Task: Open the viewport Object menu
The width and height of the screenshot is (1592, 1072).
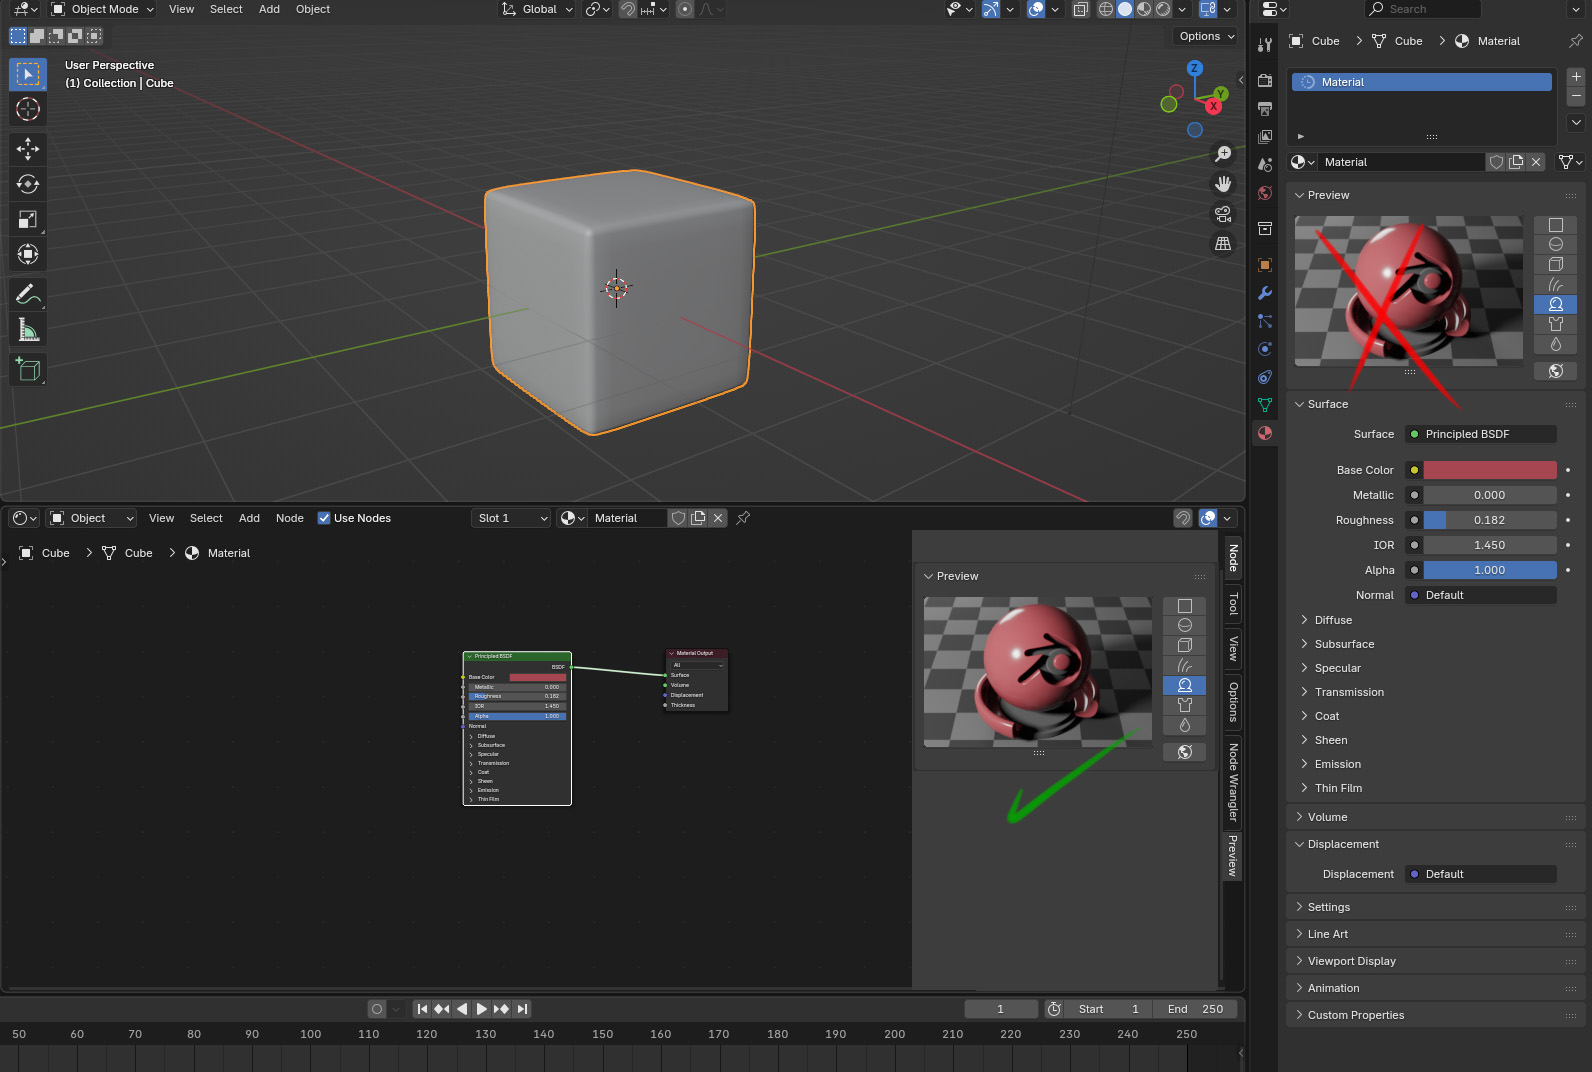Action: point(313,9)
